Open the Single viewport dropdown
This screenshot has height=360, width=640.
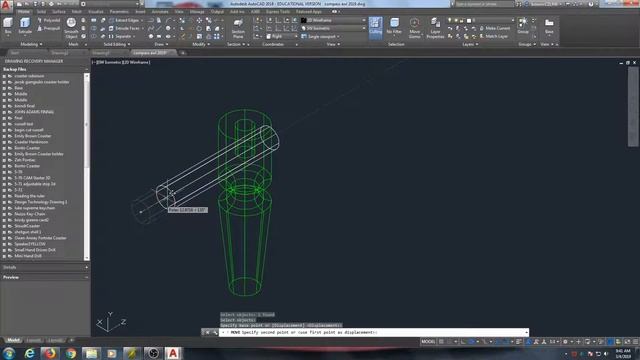click(x=321, y=36)
